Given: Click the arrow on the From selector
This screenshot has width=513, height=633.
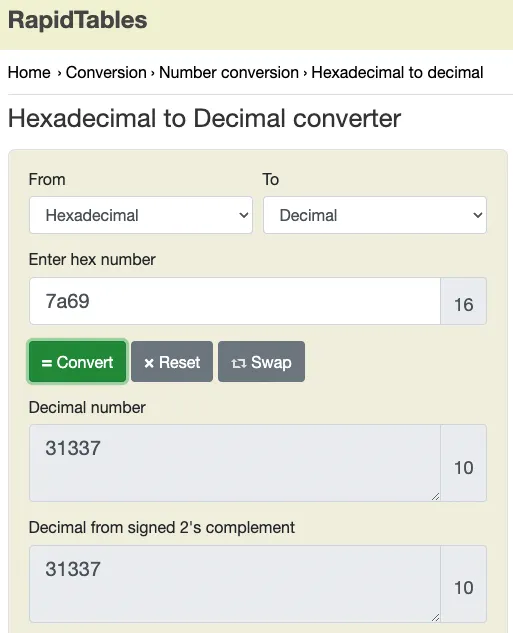Looking at the screenshot, I should [244, 215].
